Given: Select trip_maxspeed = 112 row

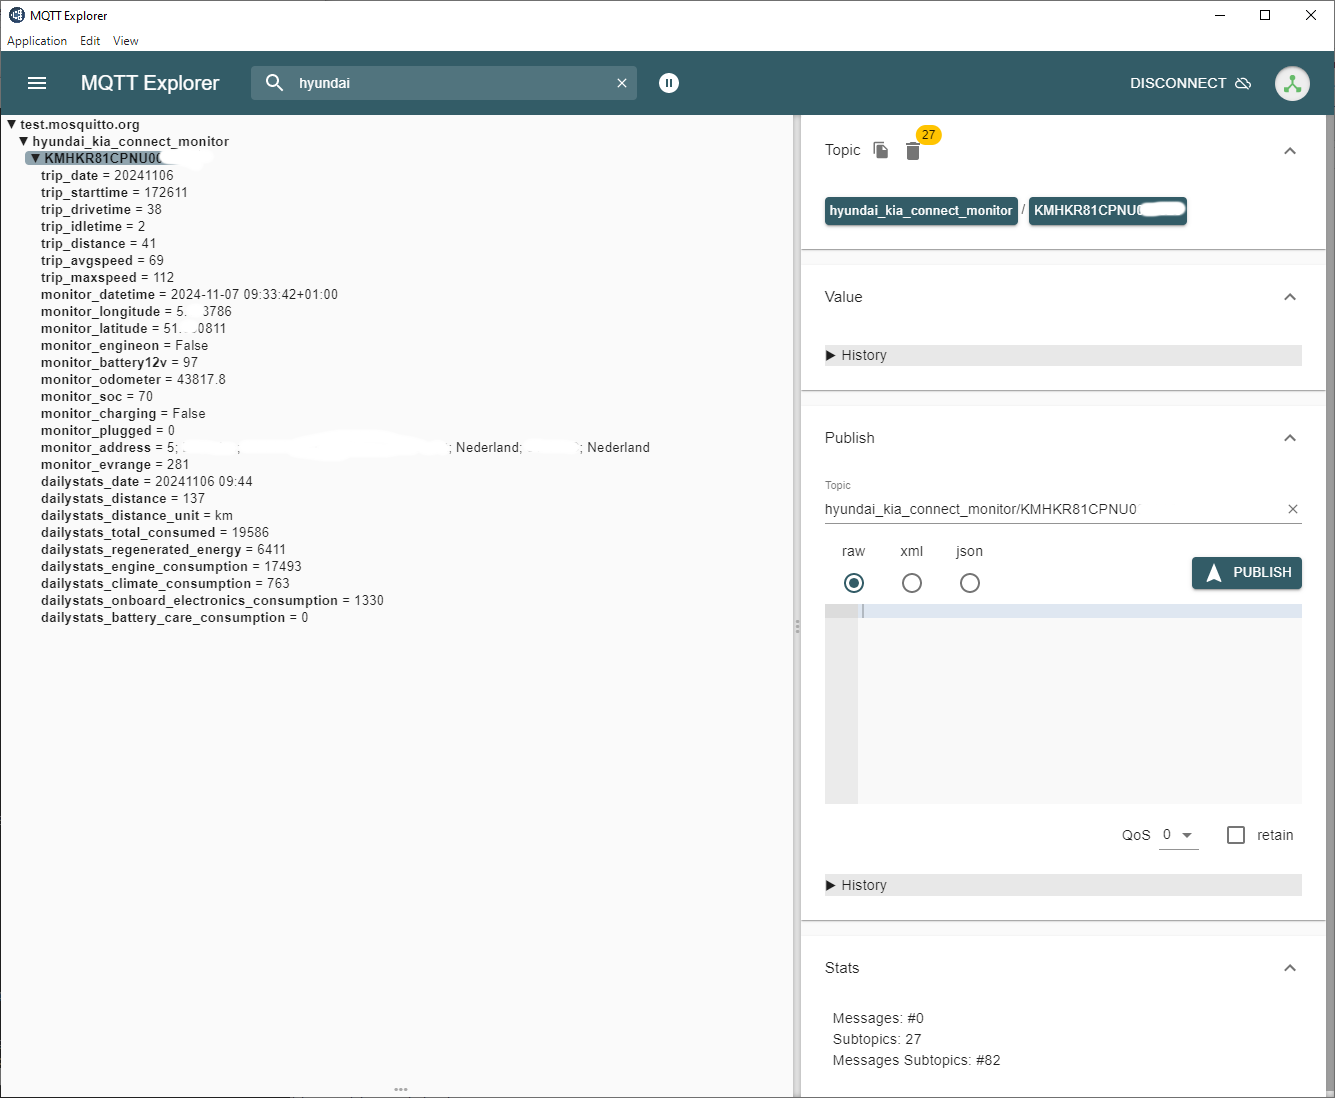Looking at the screenshot, I should click(x=108, y=278).
